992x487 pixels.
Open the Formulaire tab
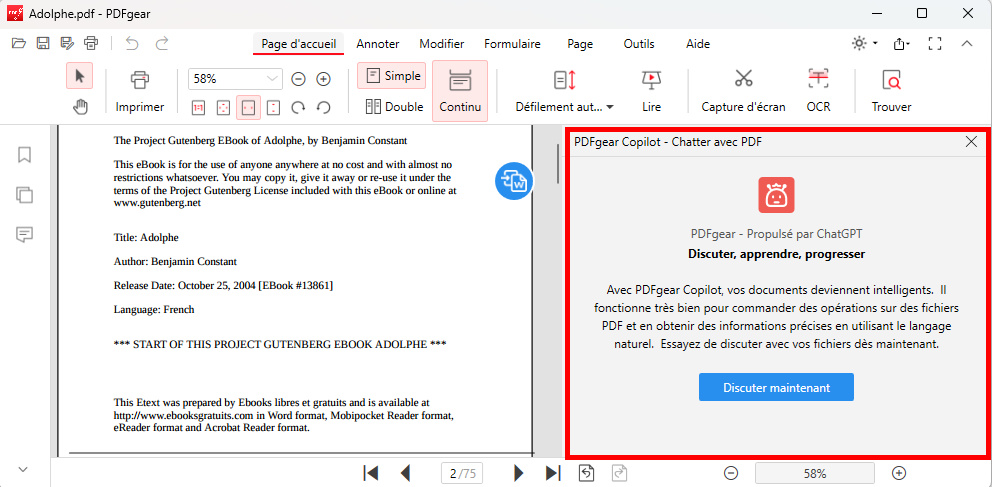coord(512,44)
